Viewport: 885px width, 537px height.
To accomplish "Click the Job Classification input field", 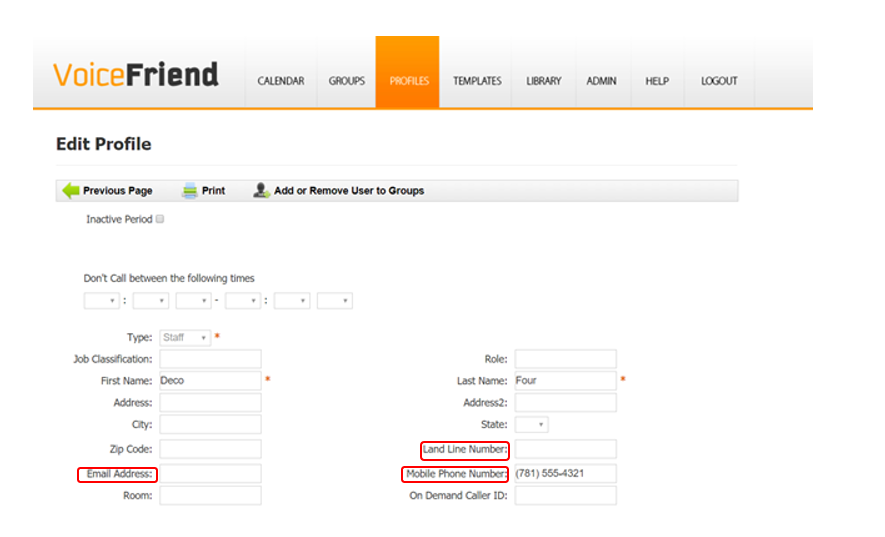I will point(211,359).
